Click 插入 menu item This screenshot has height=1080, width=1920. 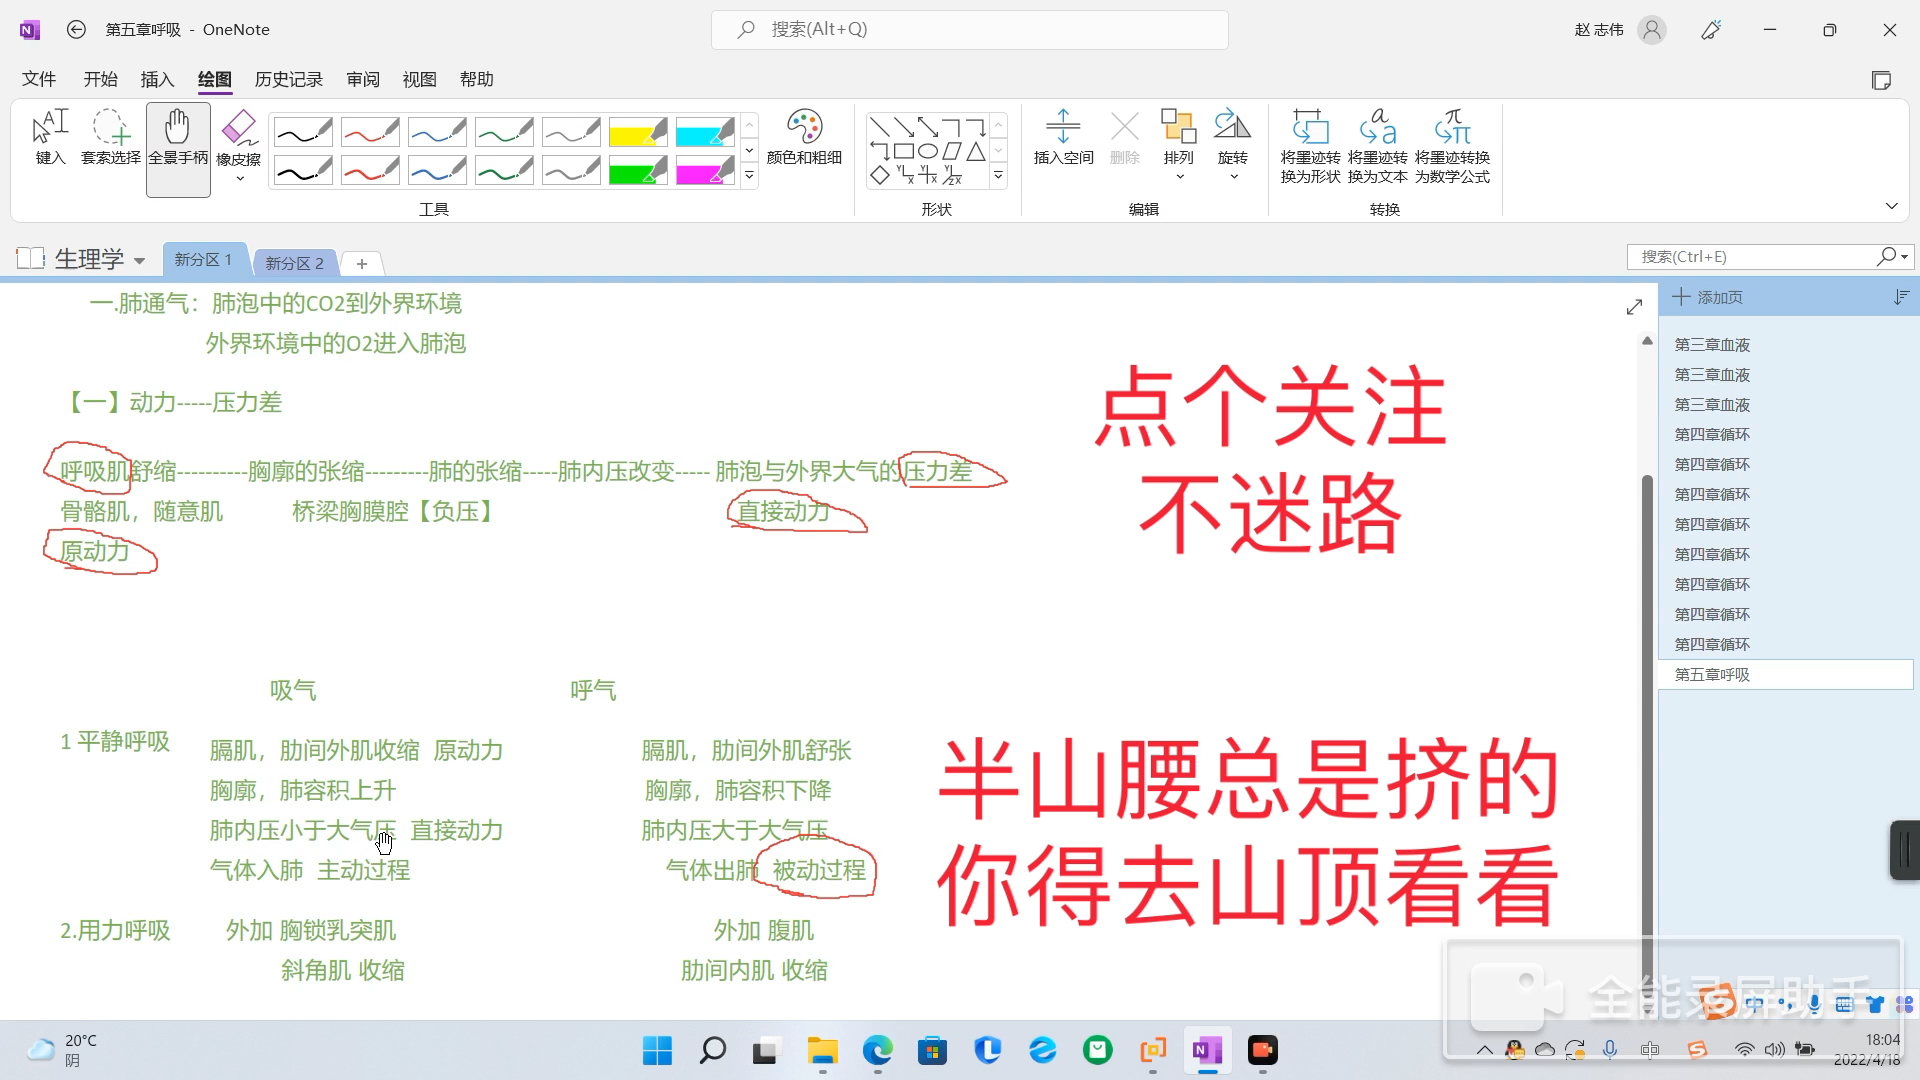click(156, 79)
